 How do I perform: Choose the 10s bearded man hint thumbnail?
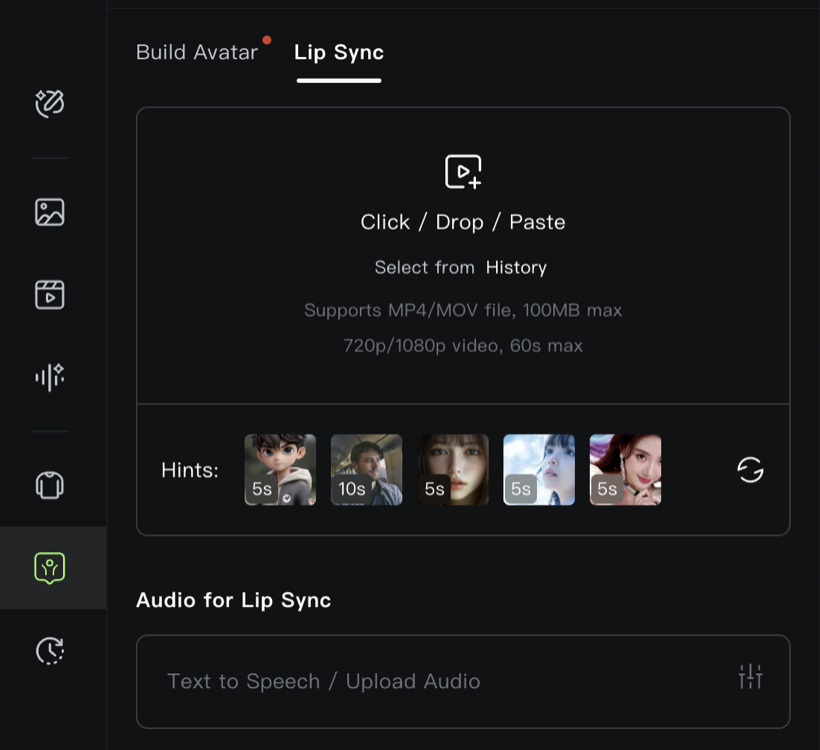tap(366, 469)
